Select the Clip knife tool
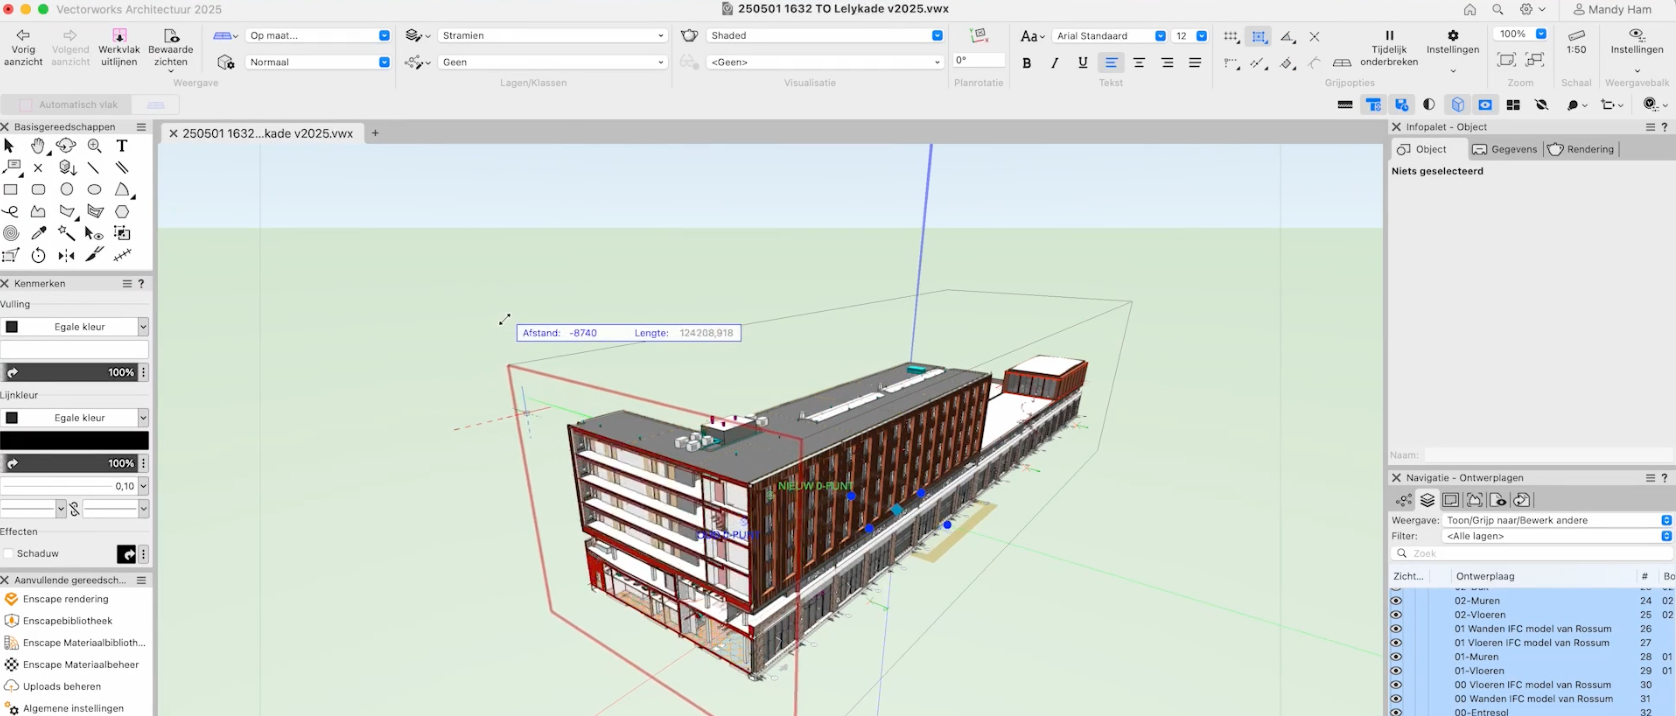 (94, 255)
